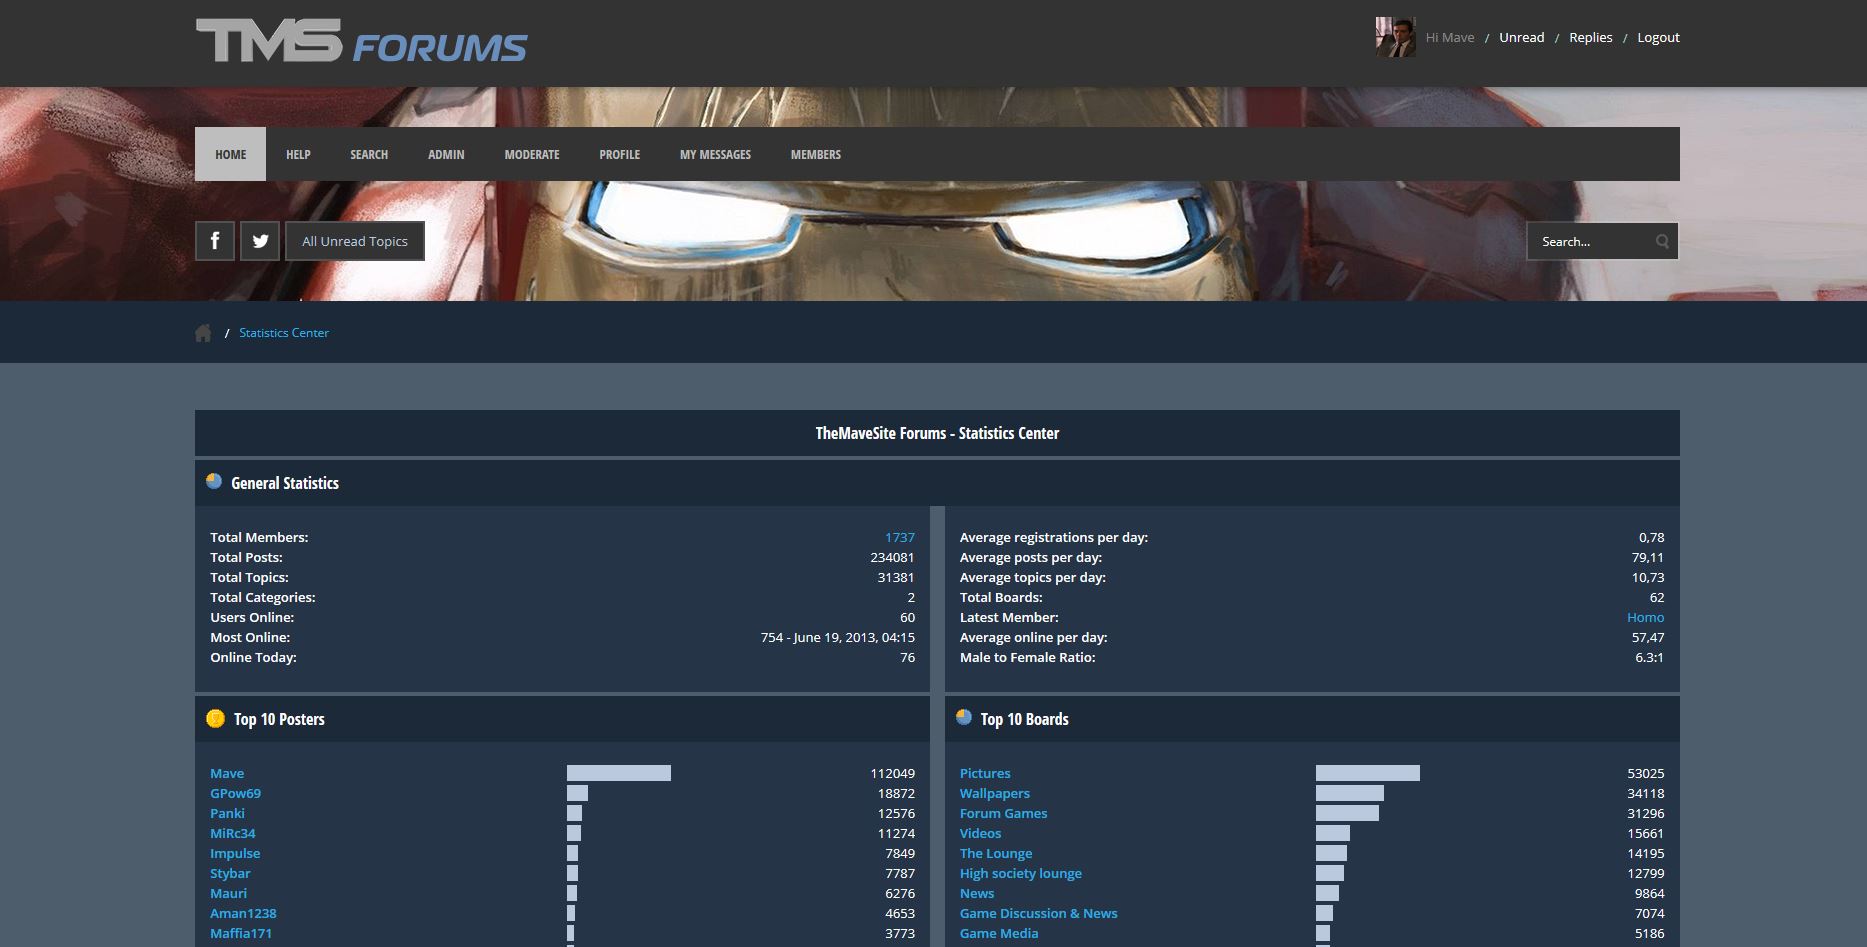1867x947 pixels.
Task: Open the Wallpapers board link
Action: click(995, 793)
